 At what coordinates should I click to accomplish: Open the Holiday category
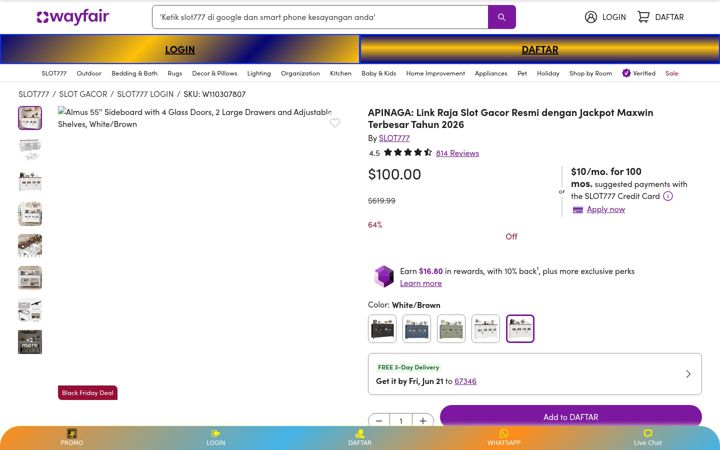coord(548,73)
